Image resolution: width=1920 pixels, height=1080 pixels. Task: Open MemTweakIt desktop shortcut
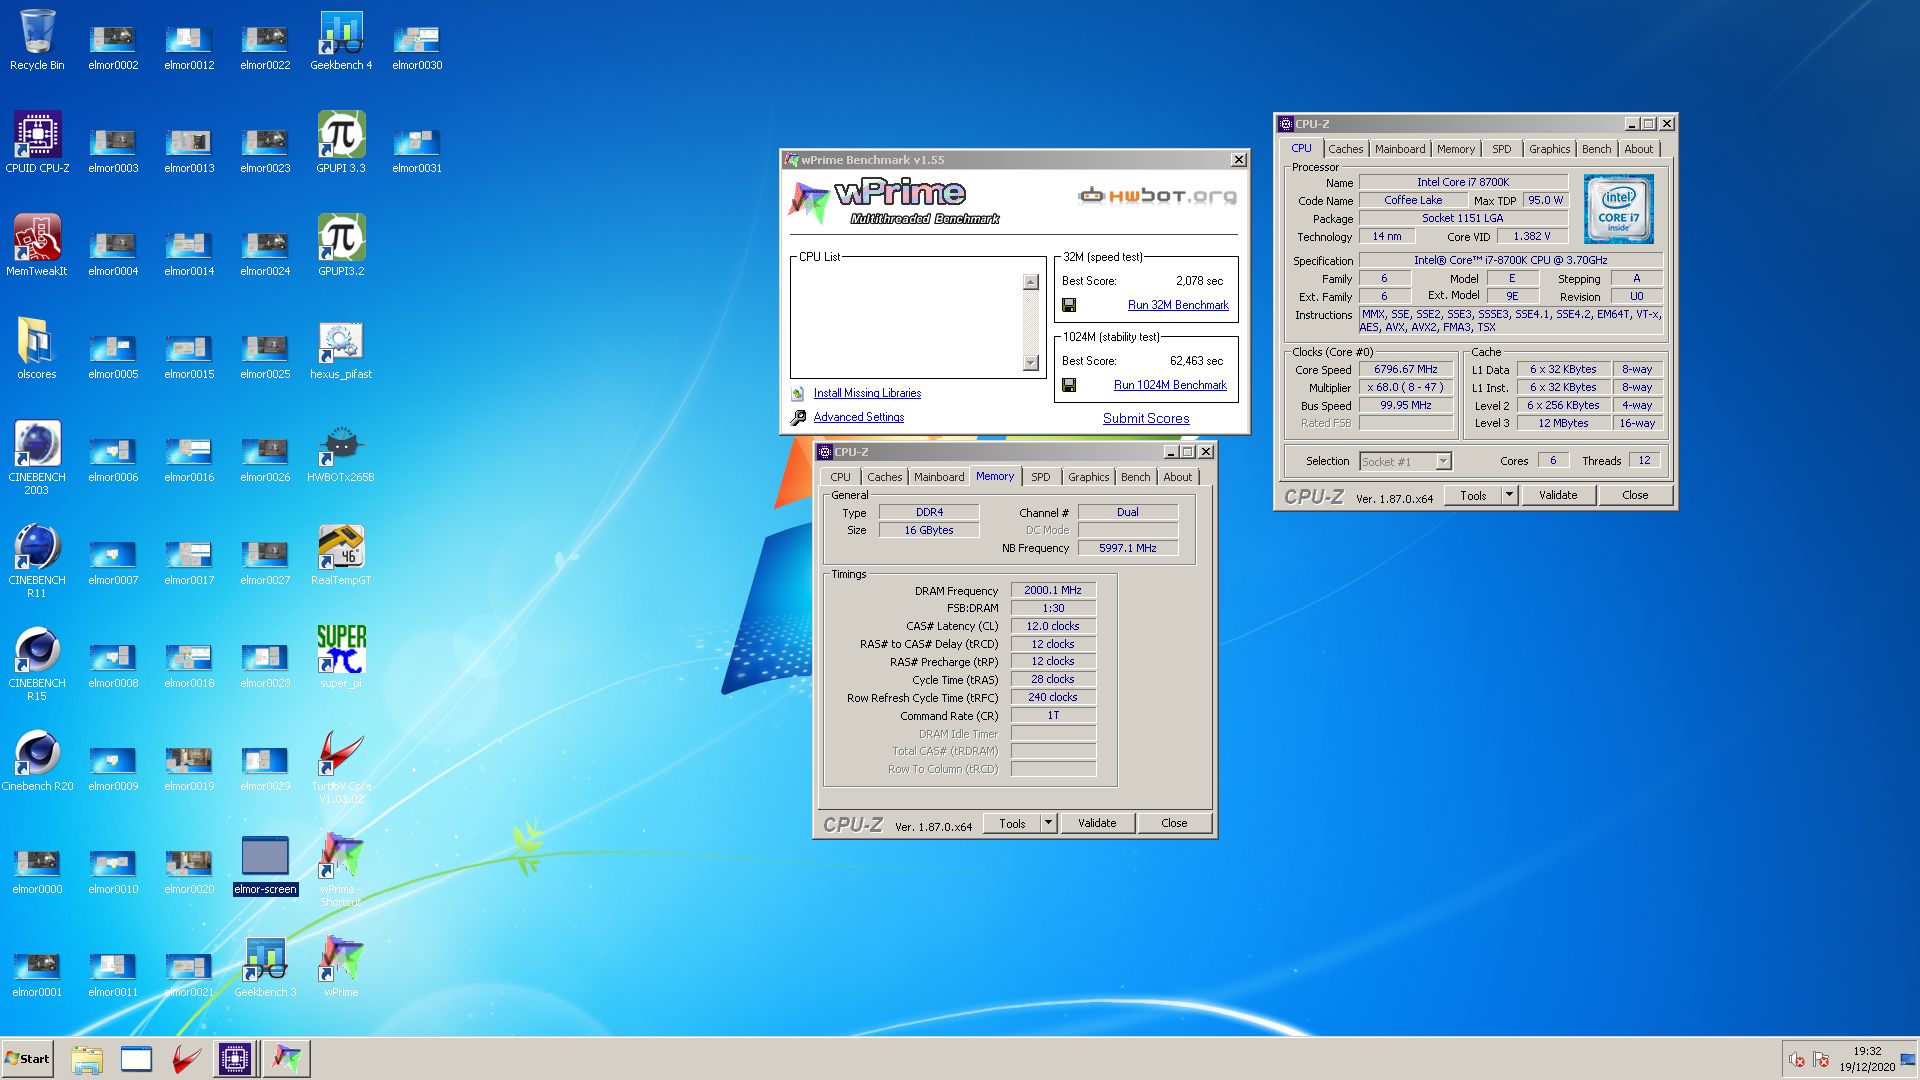click(37, 245)
